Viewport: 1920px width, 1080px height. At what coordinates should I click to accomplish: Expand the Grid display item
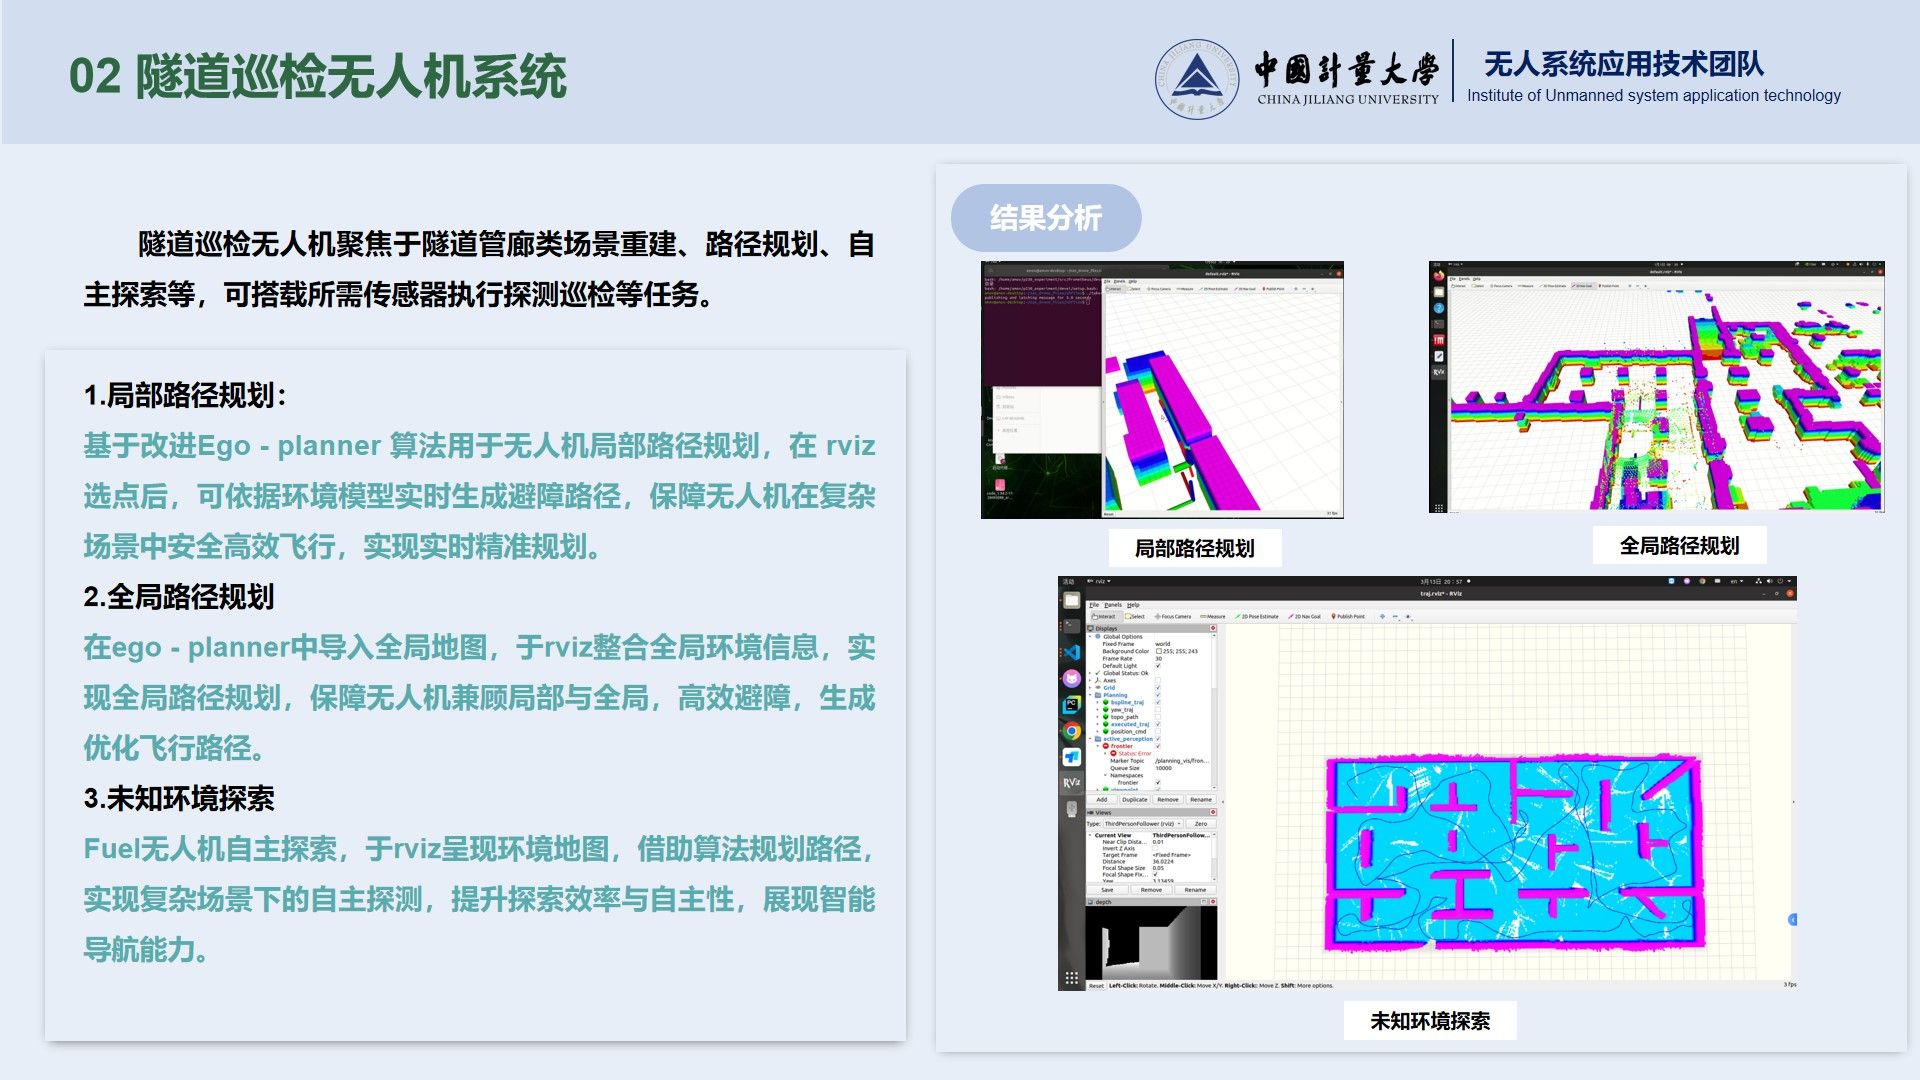click(1091, 688)
